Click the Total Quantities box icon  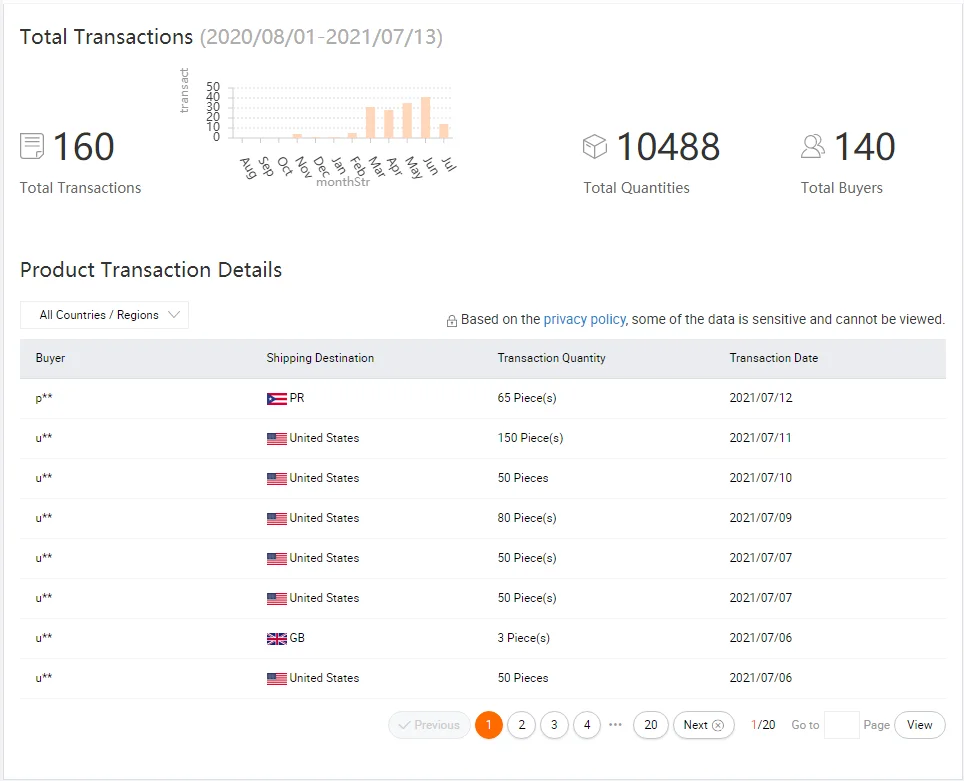pyautogui.click(x=595, y=147)
